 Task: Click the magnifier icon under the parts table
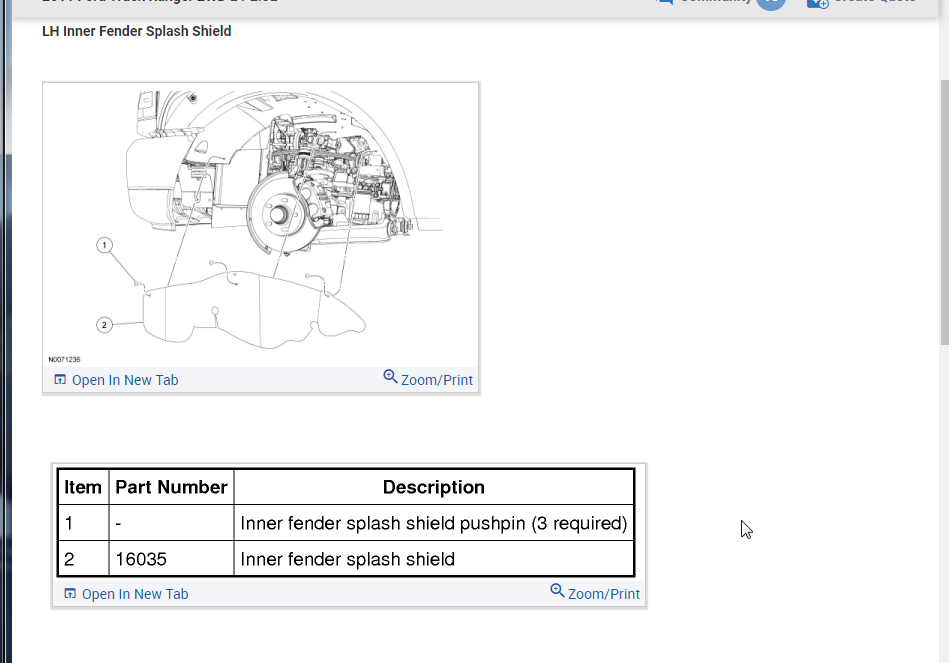coord(557,591)
